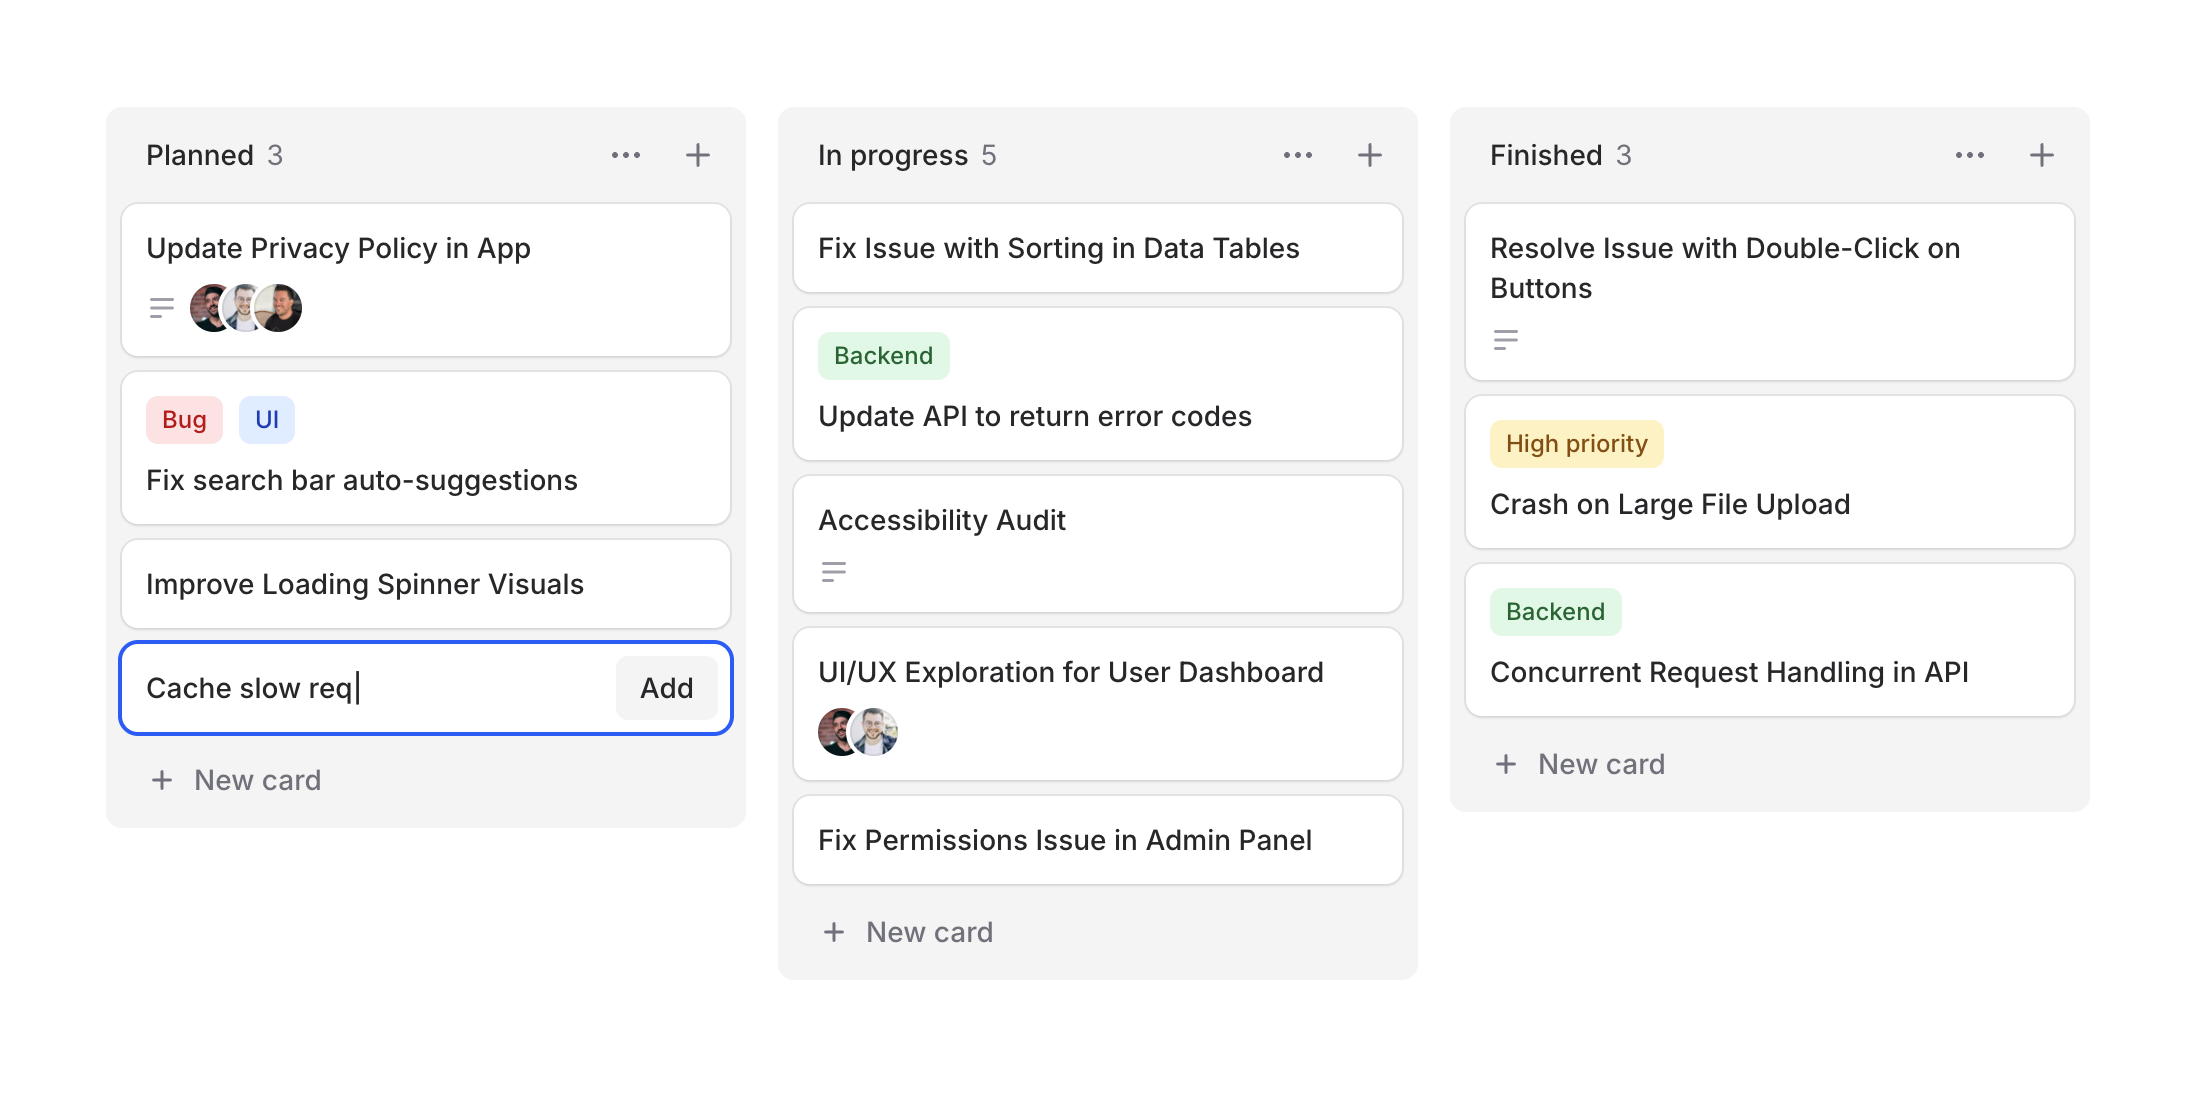Click the description icon on Resolve Issue with Double-Click card

tap(1505, 340)
